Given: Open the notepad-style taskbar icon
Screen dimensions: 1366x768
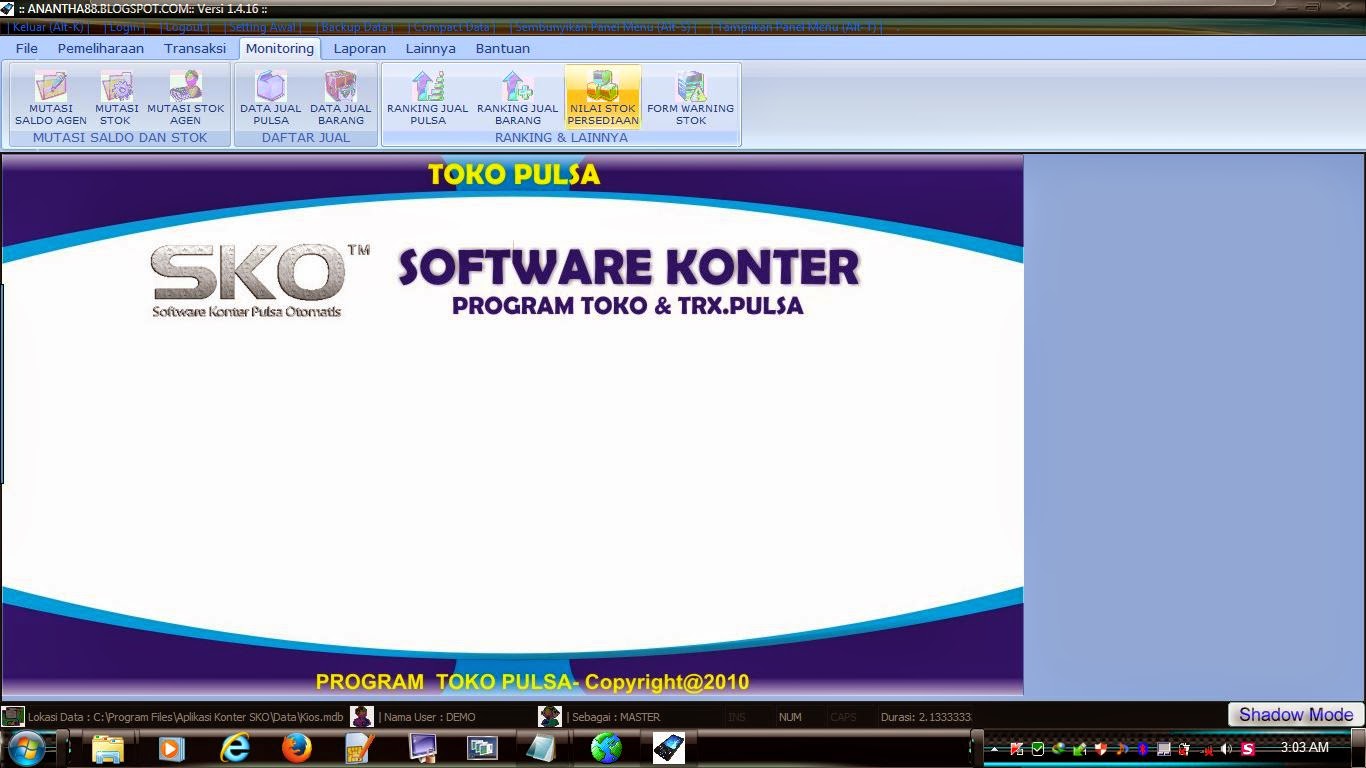Looking at the screenshot, I should coord(541,748).
